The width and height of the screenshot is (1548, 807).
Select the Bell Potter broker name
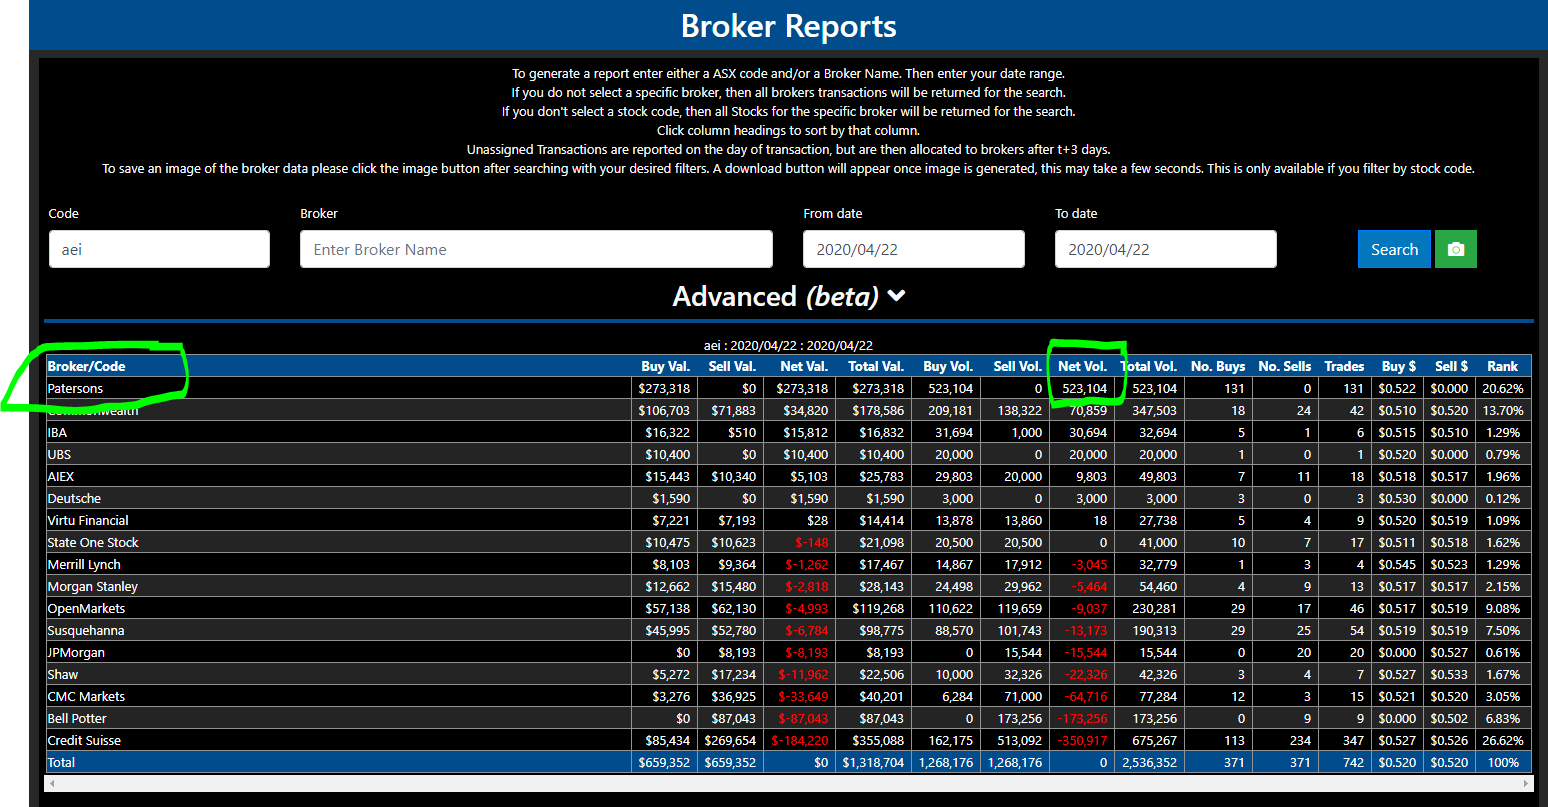point(77,718)
